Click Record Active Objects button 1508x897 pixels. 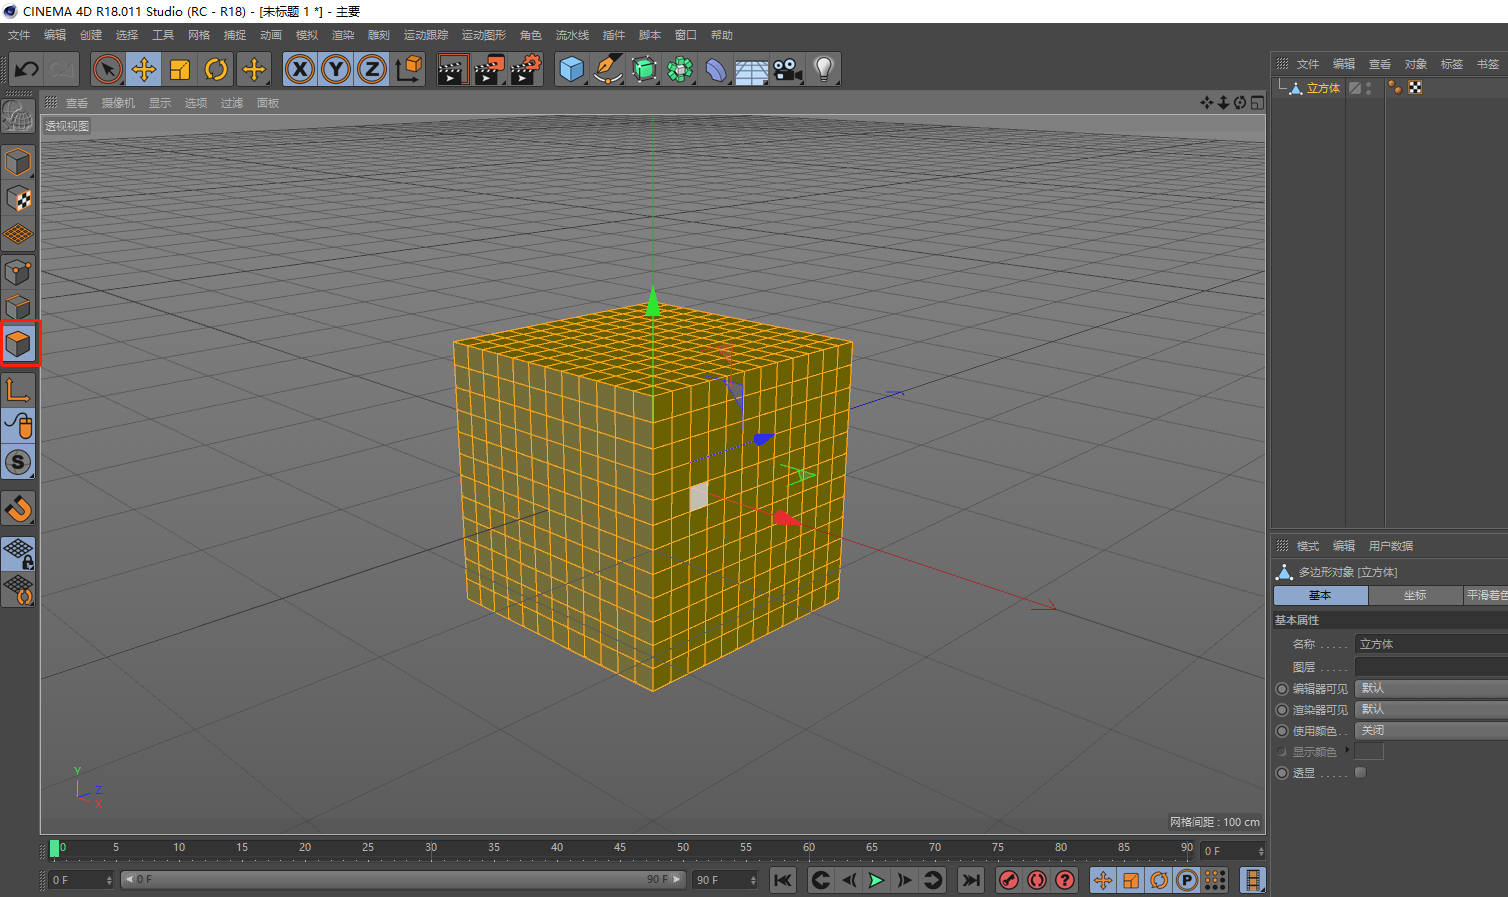1009,880
